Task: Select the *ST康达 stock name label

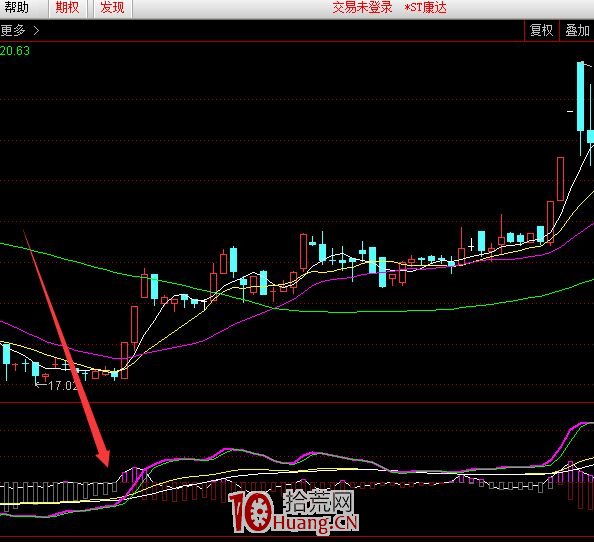Action: click(x=425, y=8)
